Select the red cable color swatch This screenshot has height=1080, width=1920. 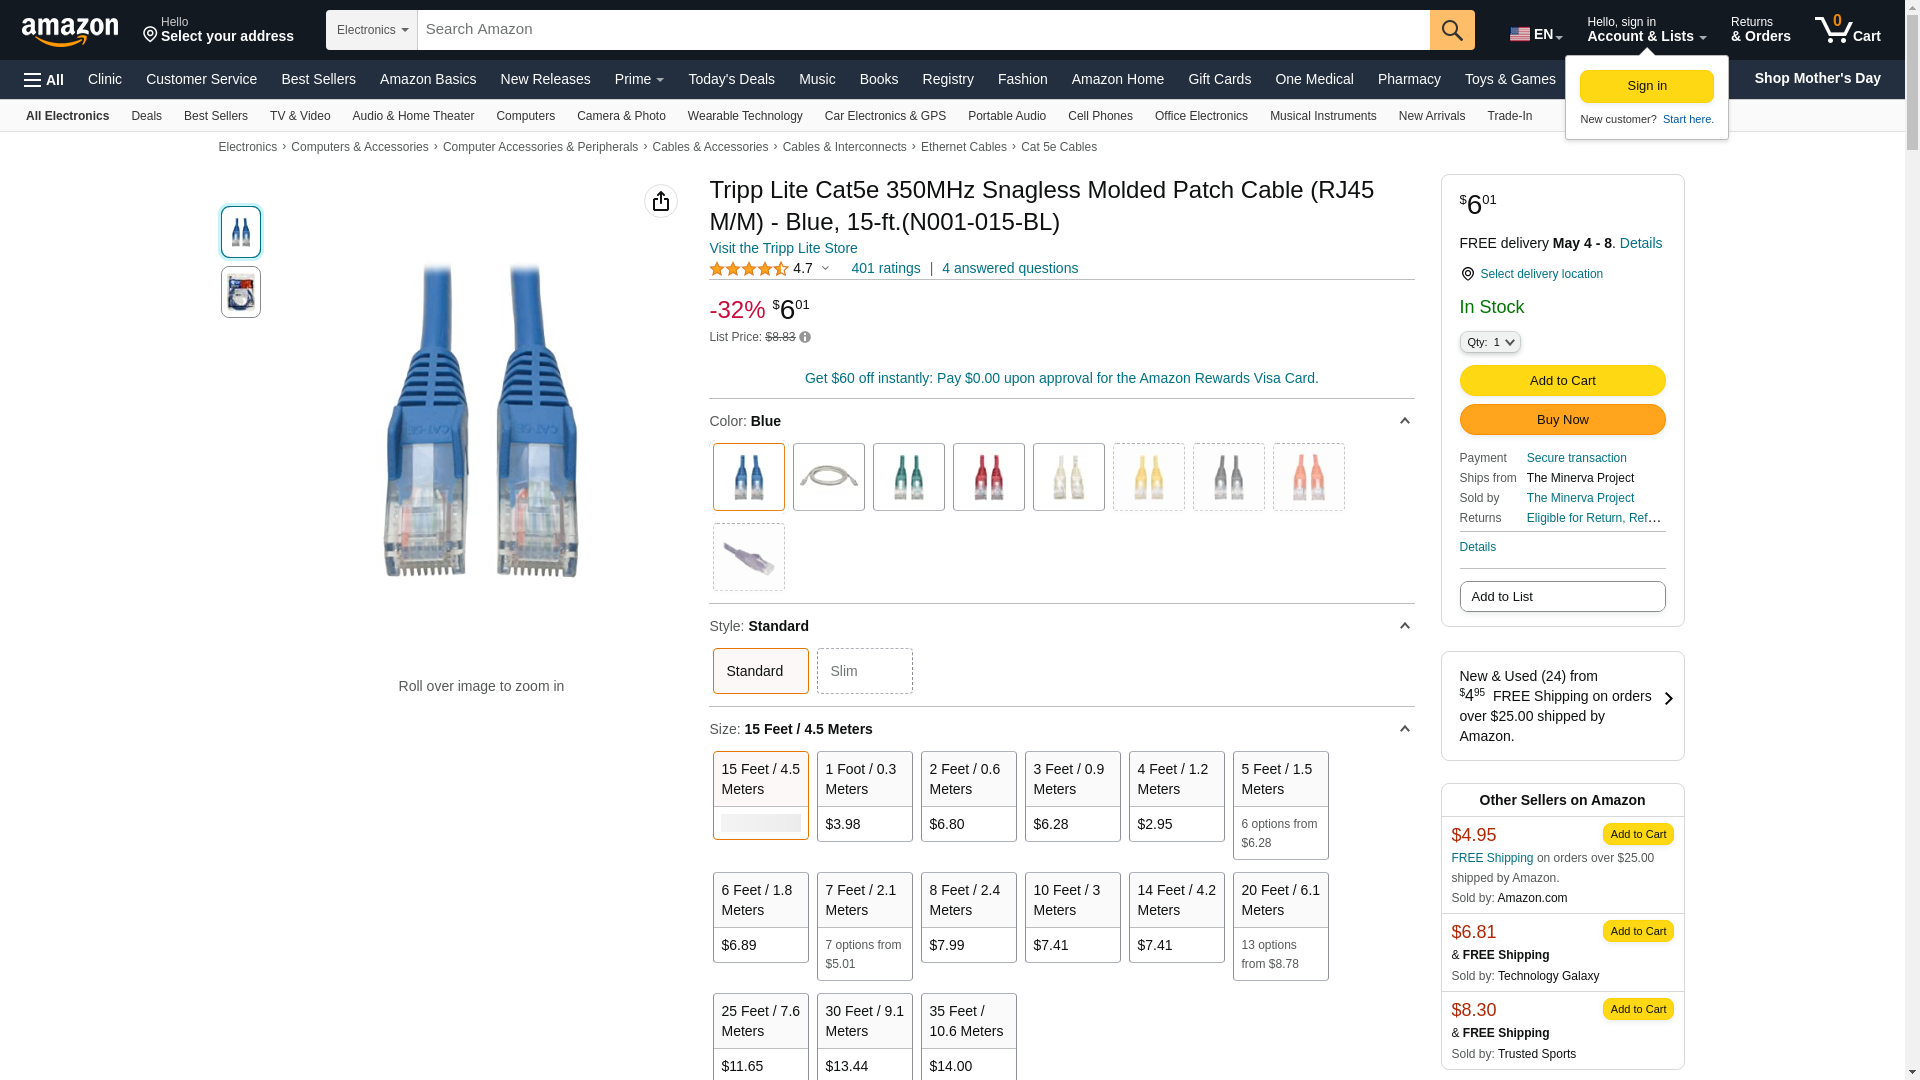988,477
